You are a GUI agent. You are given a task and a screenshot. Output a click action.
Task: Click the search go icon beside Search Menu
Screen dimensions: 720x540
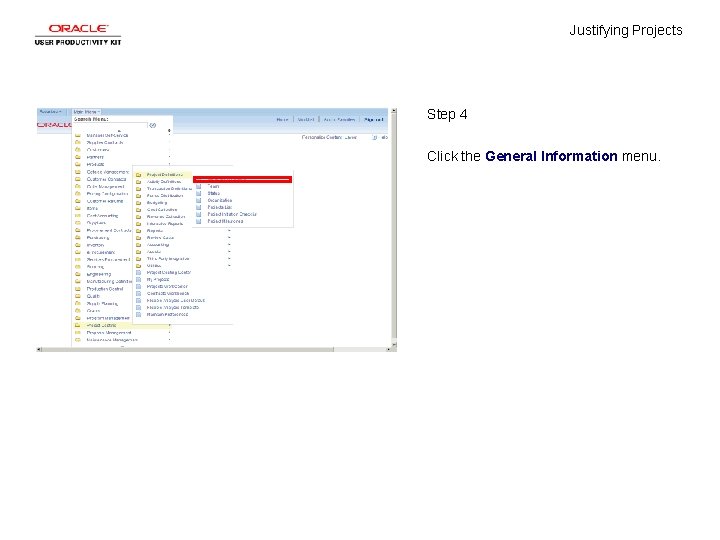pyautogui.click(x=153, y=125)
